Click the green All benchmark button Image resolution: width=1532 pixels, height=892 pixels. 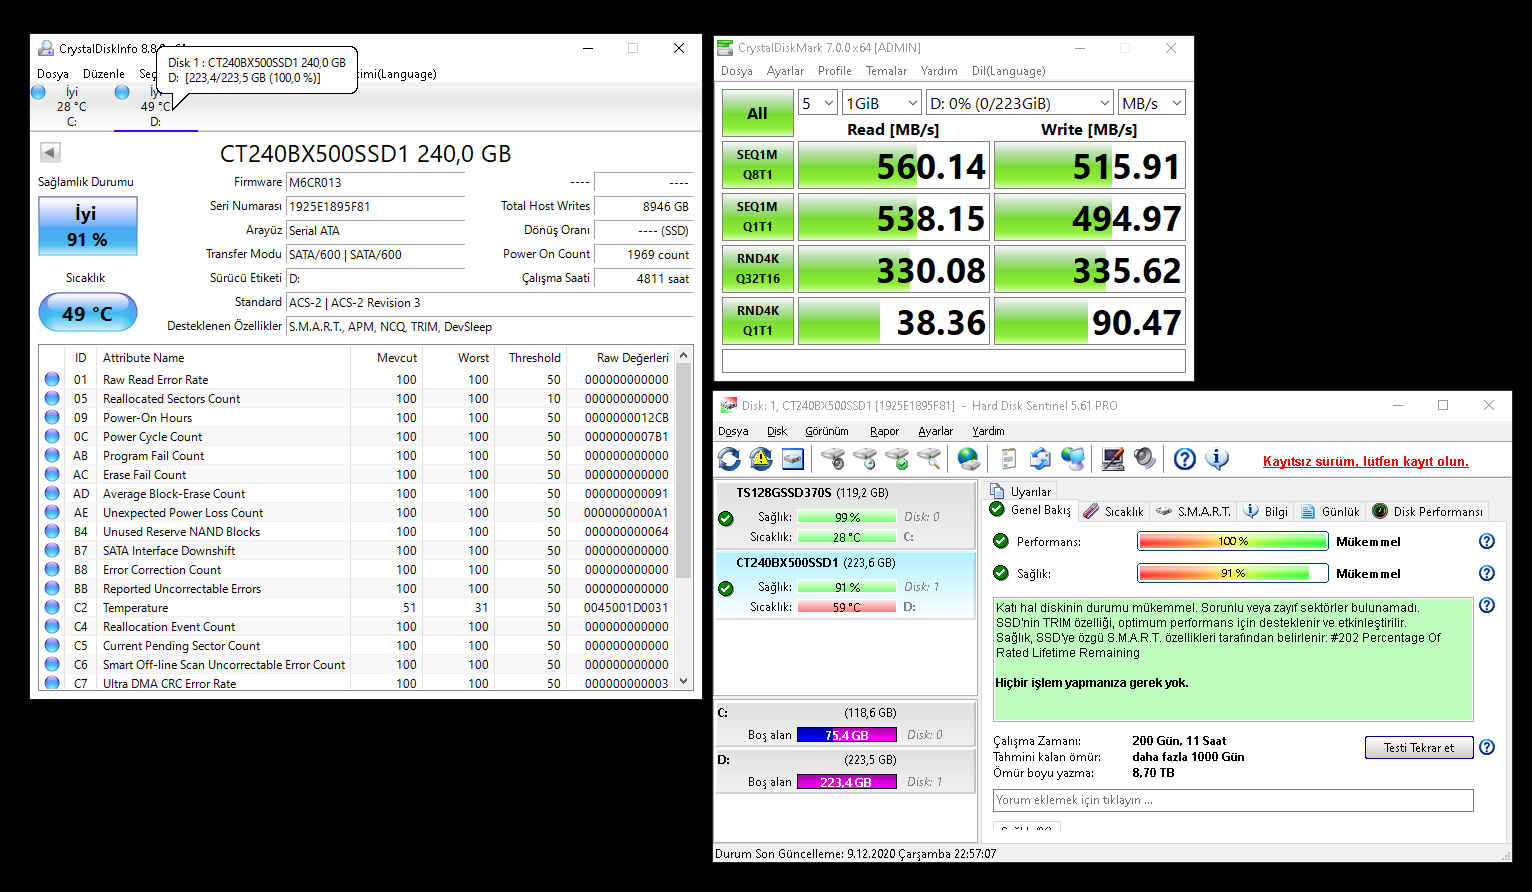757,113
